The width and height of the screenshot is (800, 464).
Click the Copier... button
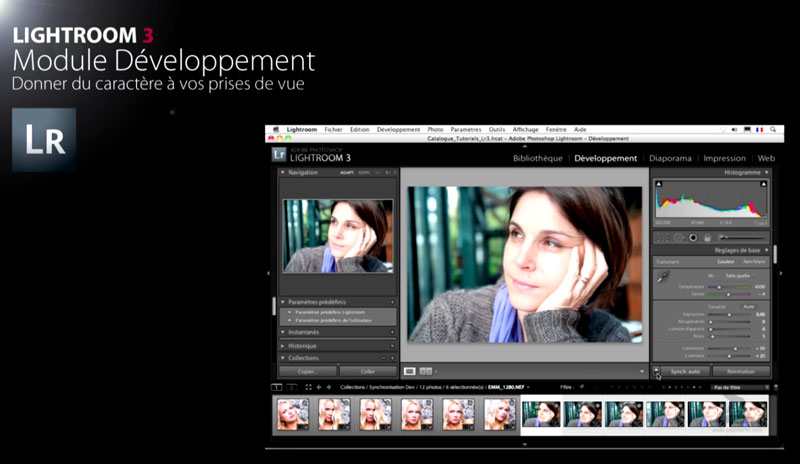pyautogui.click(x=308, y=371)
